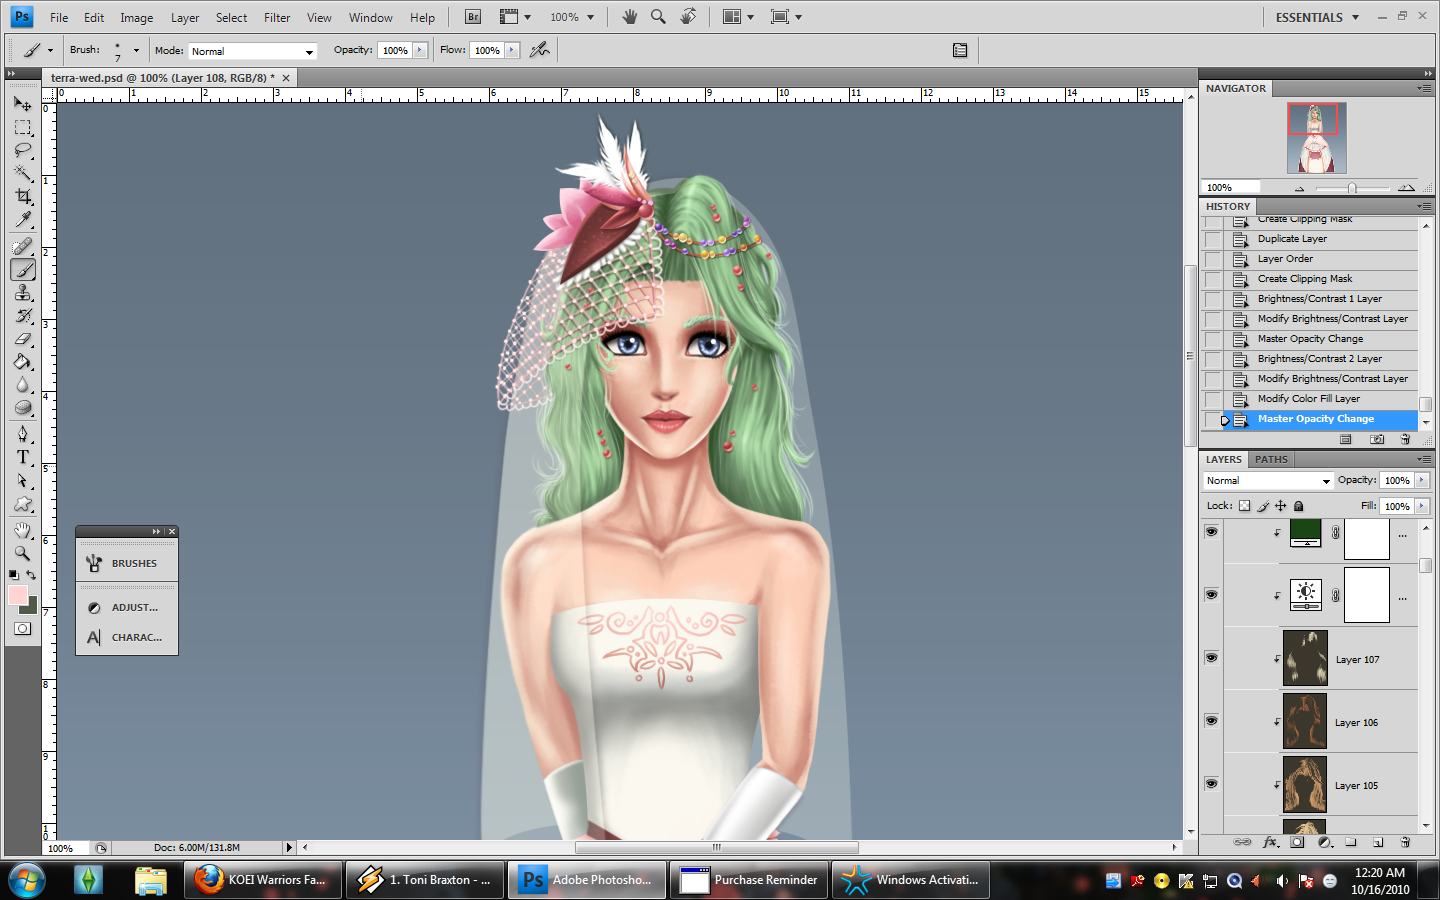Screen dimensions: 1440x900
Task: Select the Clone Stamp tool
Action: (x=22, y=293)
